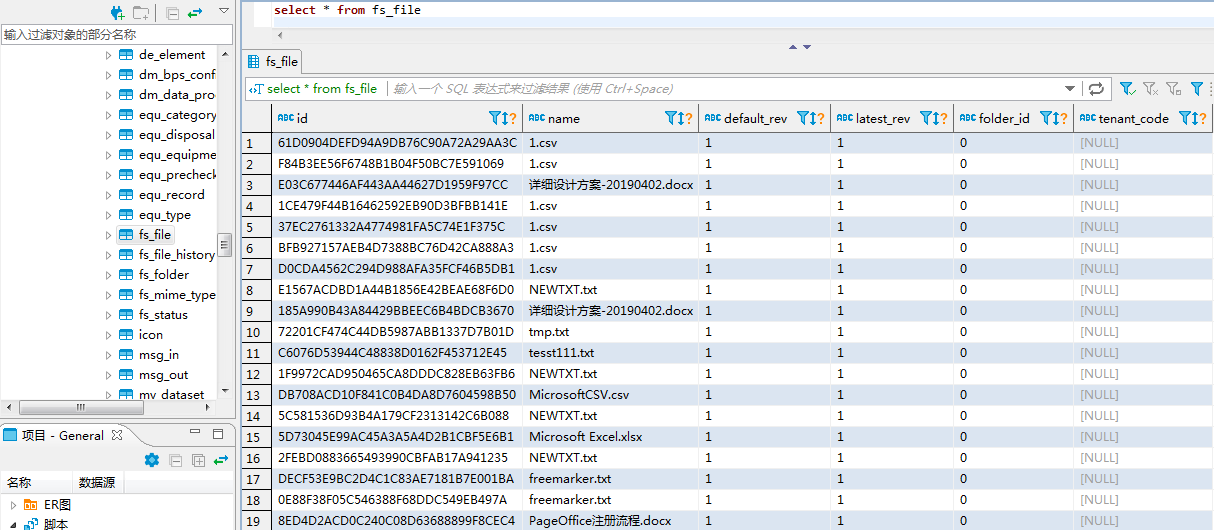
Task: Click the SQL filter expression input field
Action: pyautogui.click(x=725, y=89)
